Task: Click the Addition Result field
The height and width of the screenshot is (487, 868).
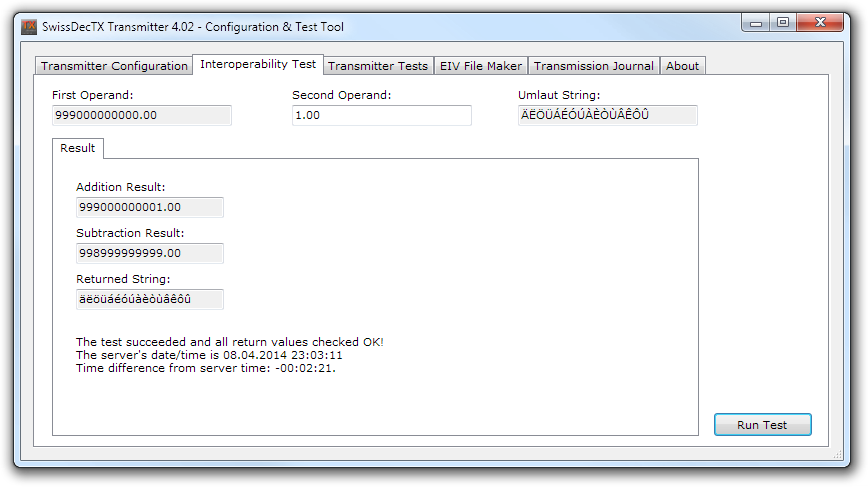Action: click(149, 207)
